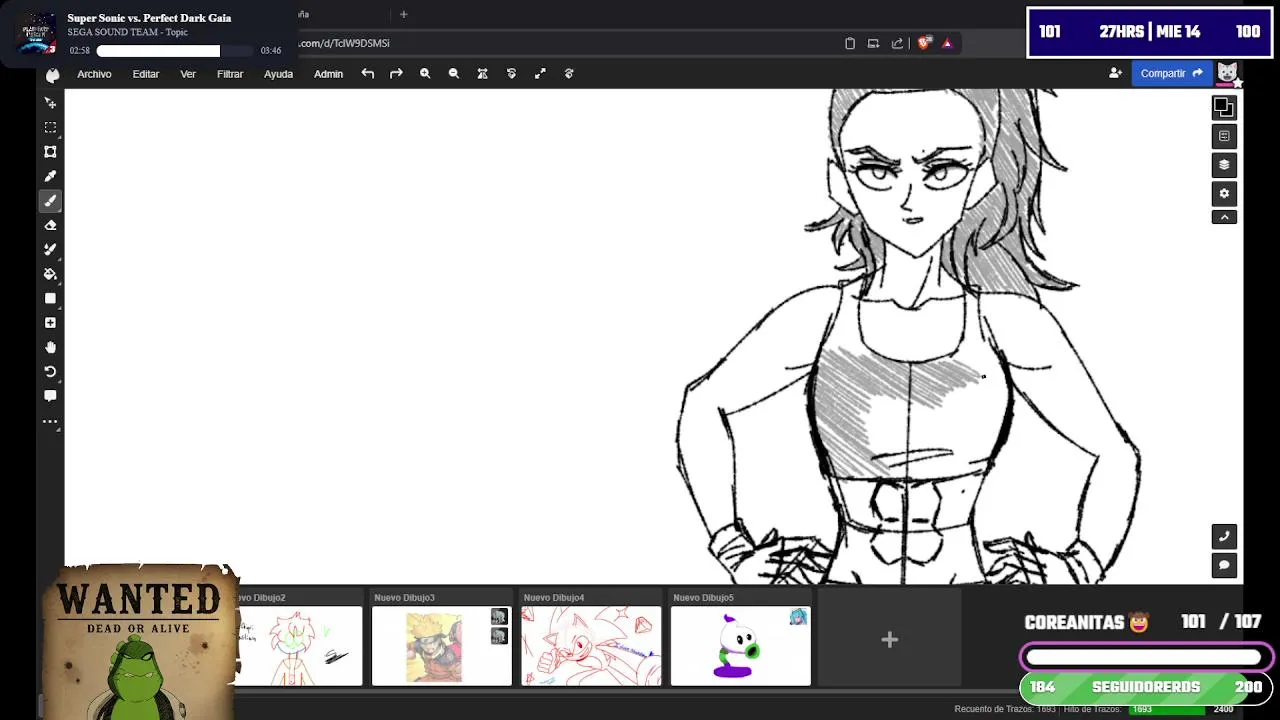Image resolution: width=1280 pixels, height=720 pixels.
Task: Open the Nuevo Dibujo3 thumbnail
Action: click(441, 646)
